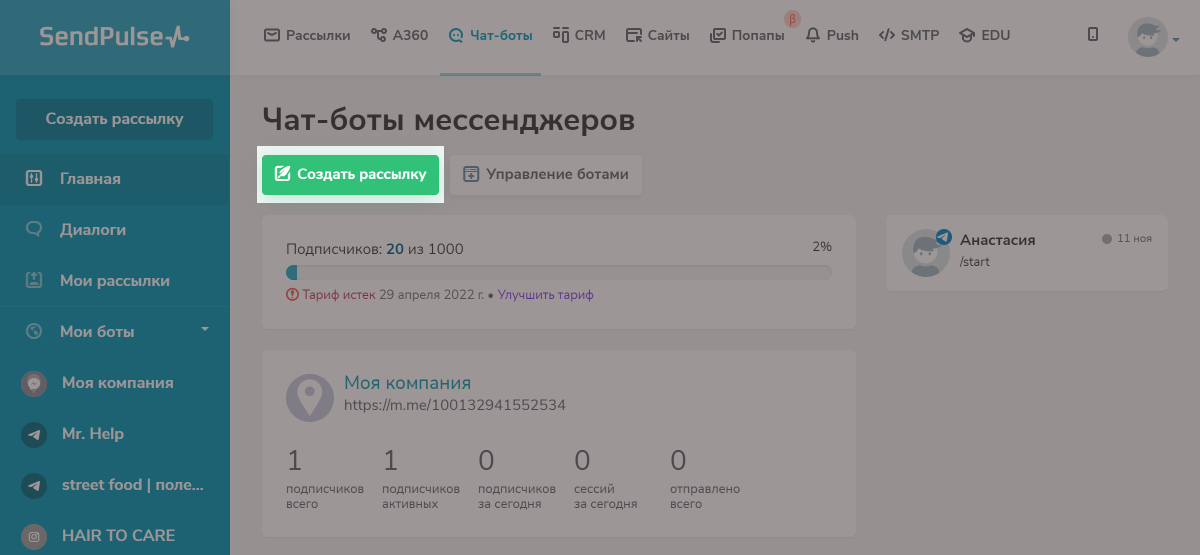Open Анастасия's /start conversation

click(1026, 252)
